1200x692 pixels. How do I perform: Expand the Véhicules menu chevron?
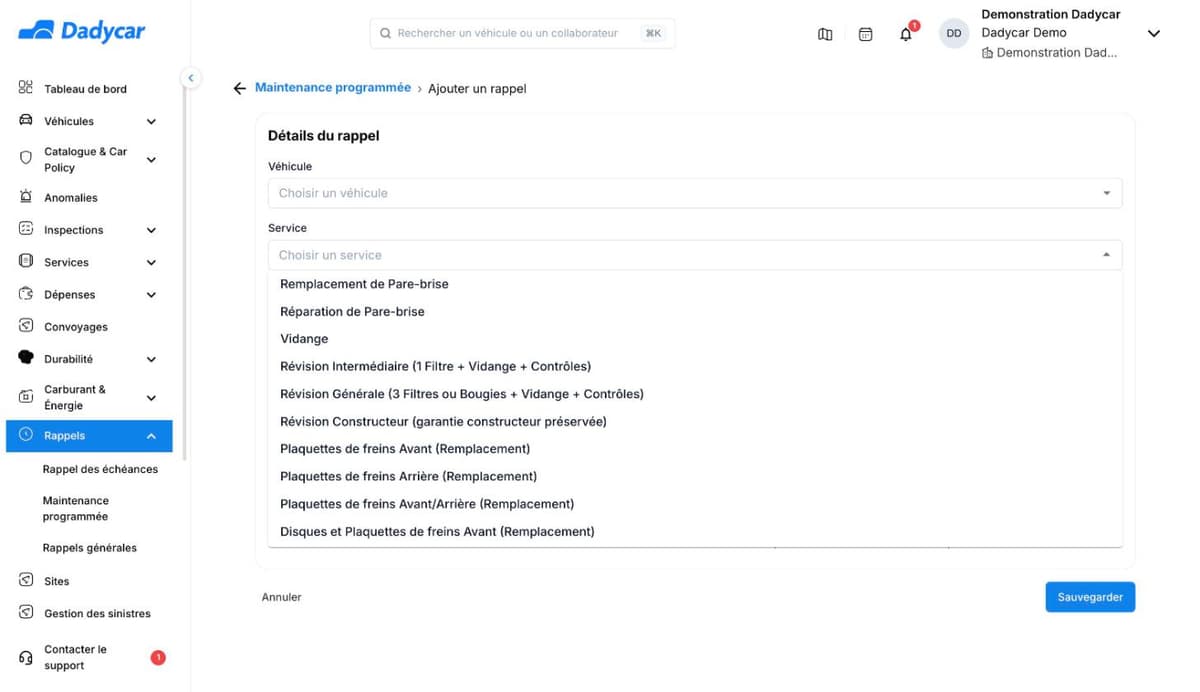coord(151,122)
